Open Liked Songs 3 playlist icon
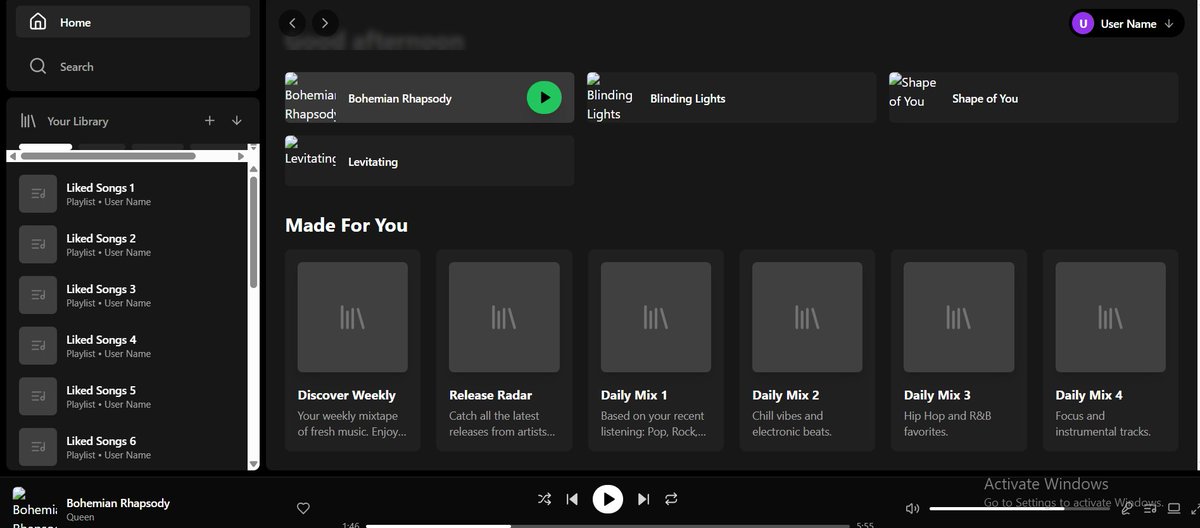The height and width of the screenshot is (528, 1200). point(38,295)
